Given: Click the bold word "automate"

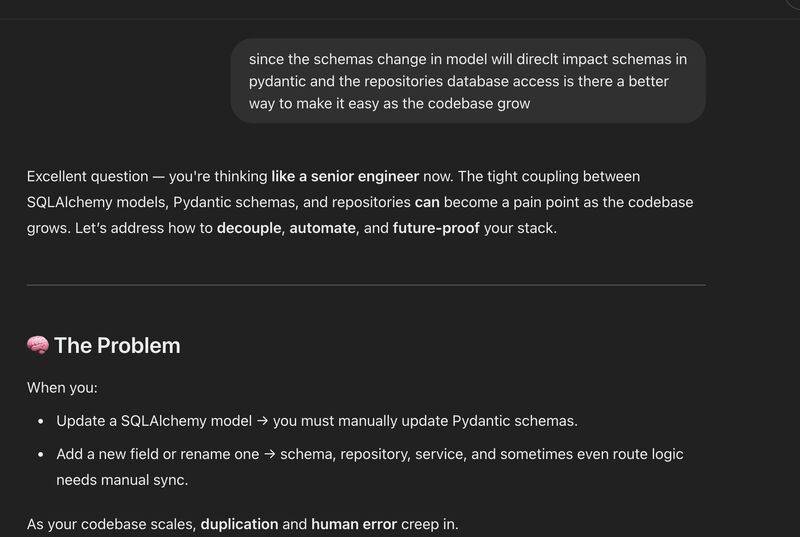Looking at the screenshot, I should point(322,227).
